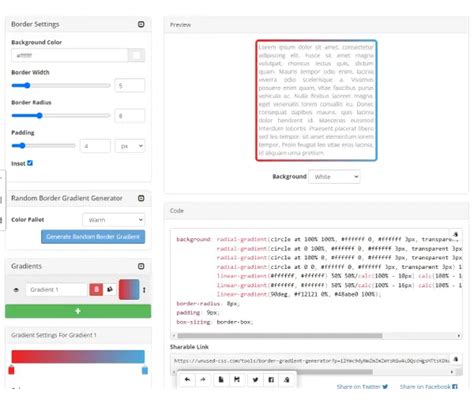Click the Gradient 1 name field
Screen dimensions: 474x418
tap(57, 290)
